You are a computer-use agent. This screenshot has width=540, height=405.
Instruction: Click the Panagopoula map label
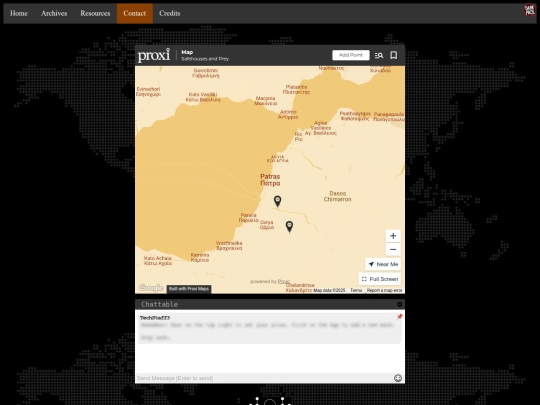coord(389,117)
